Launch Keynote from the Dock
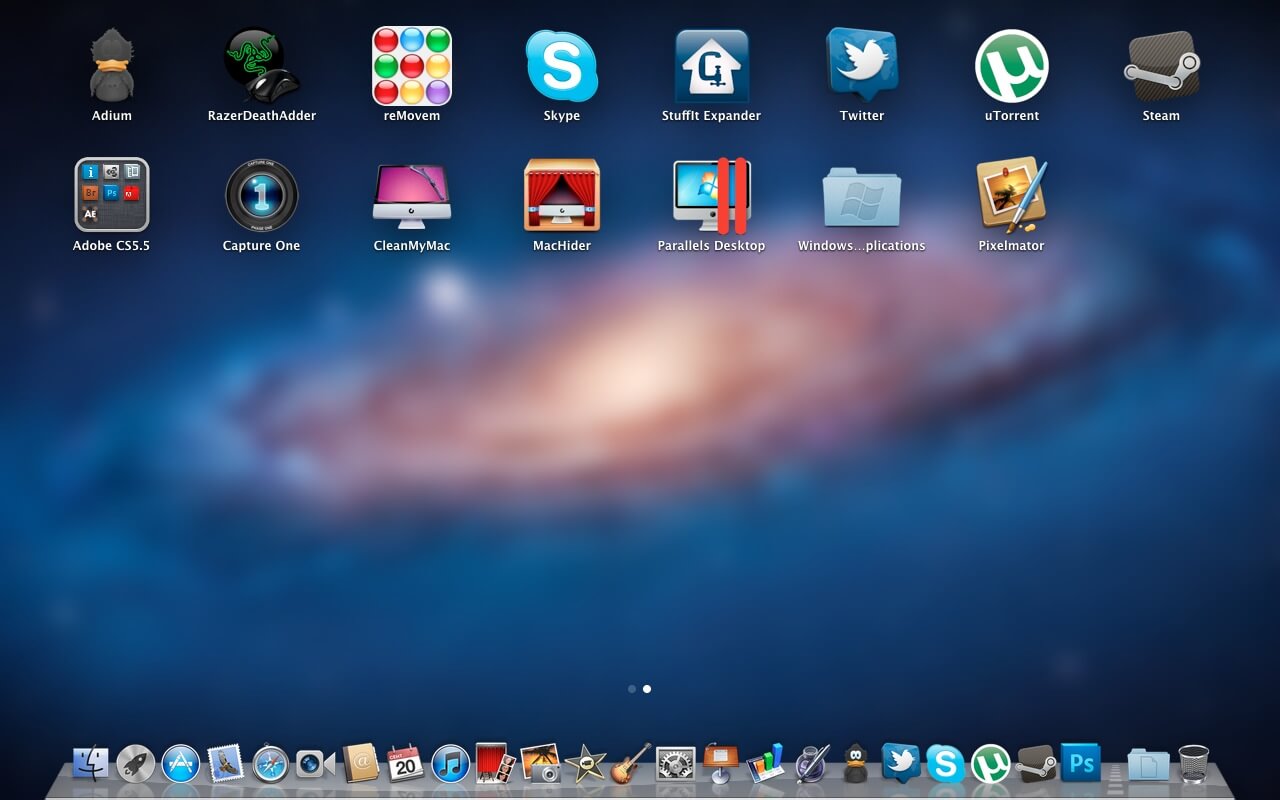The height and width of the screenshot is (800, 1280). click(720, 763)
